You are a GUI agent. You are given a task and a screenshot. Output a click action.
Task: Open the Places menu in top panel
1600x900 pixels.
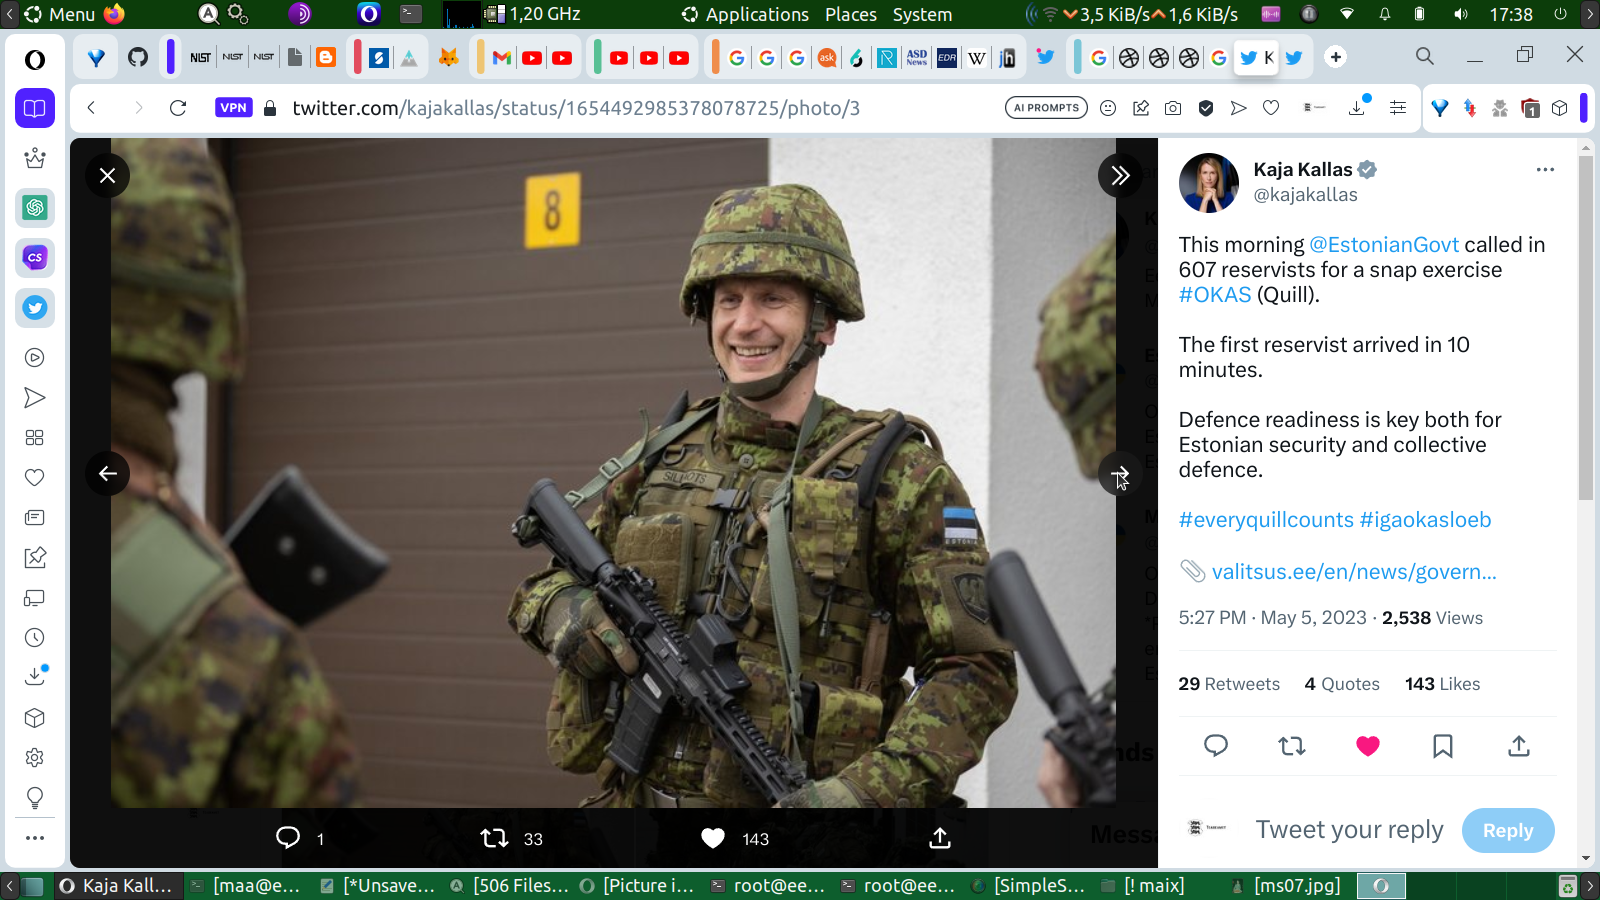pyautogui.click(x=851, y=14)
